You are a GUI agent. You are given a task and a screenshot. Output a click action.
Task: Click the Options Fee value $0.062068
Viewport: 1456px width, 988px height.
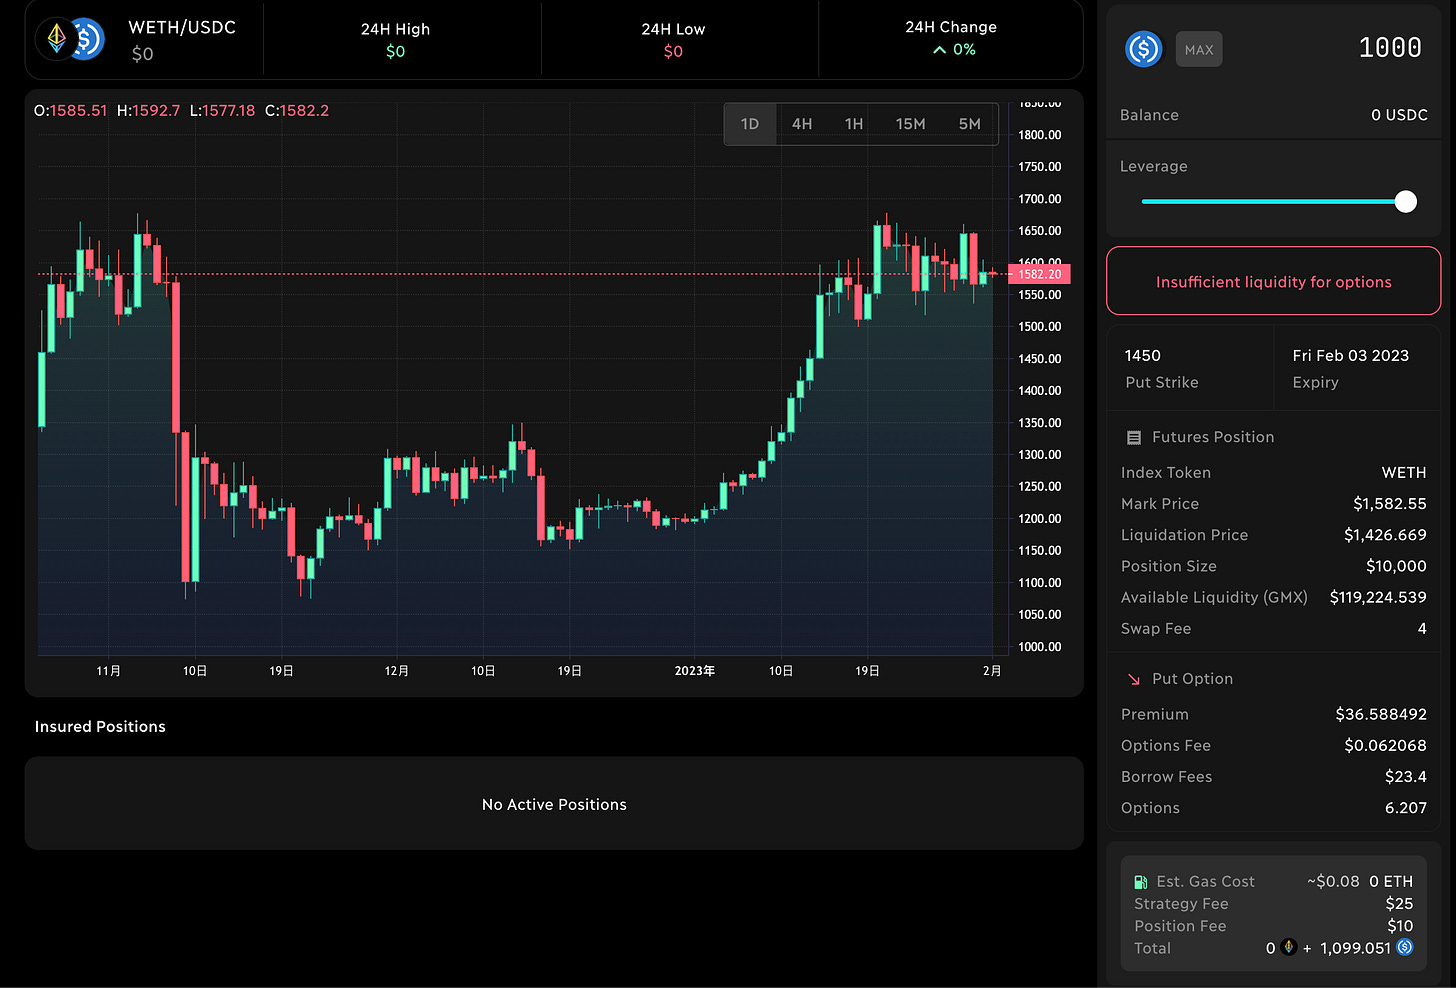(1385, 745)
